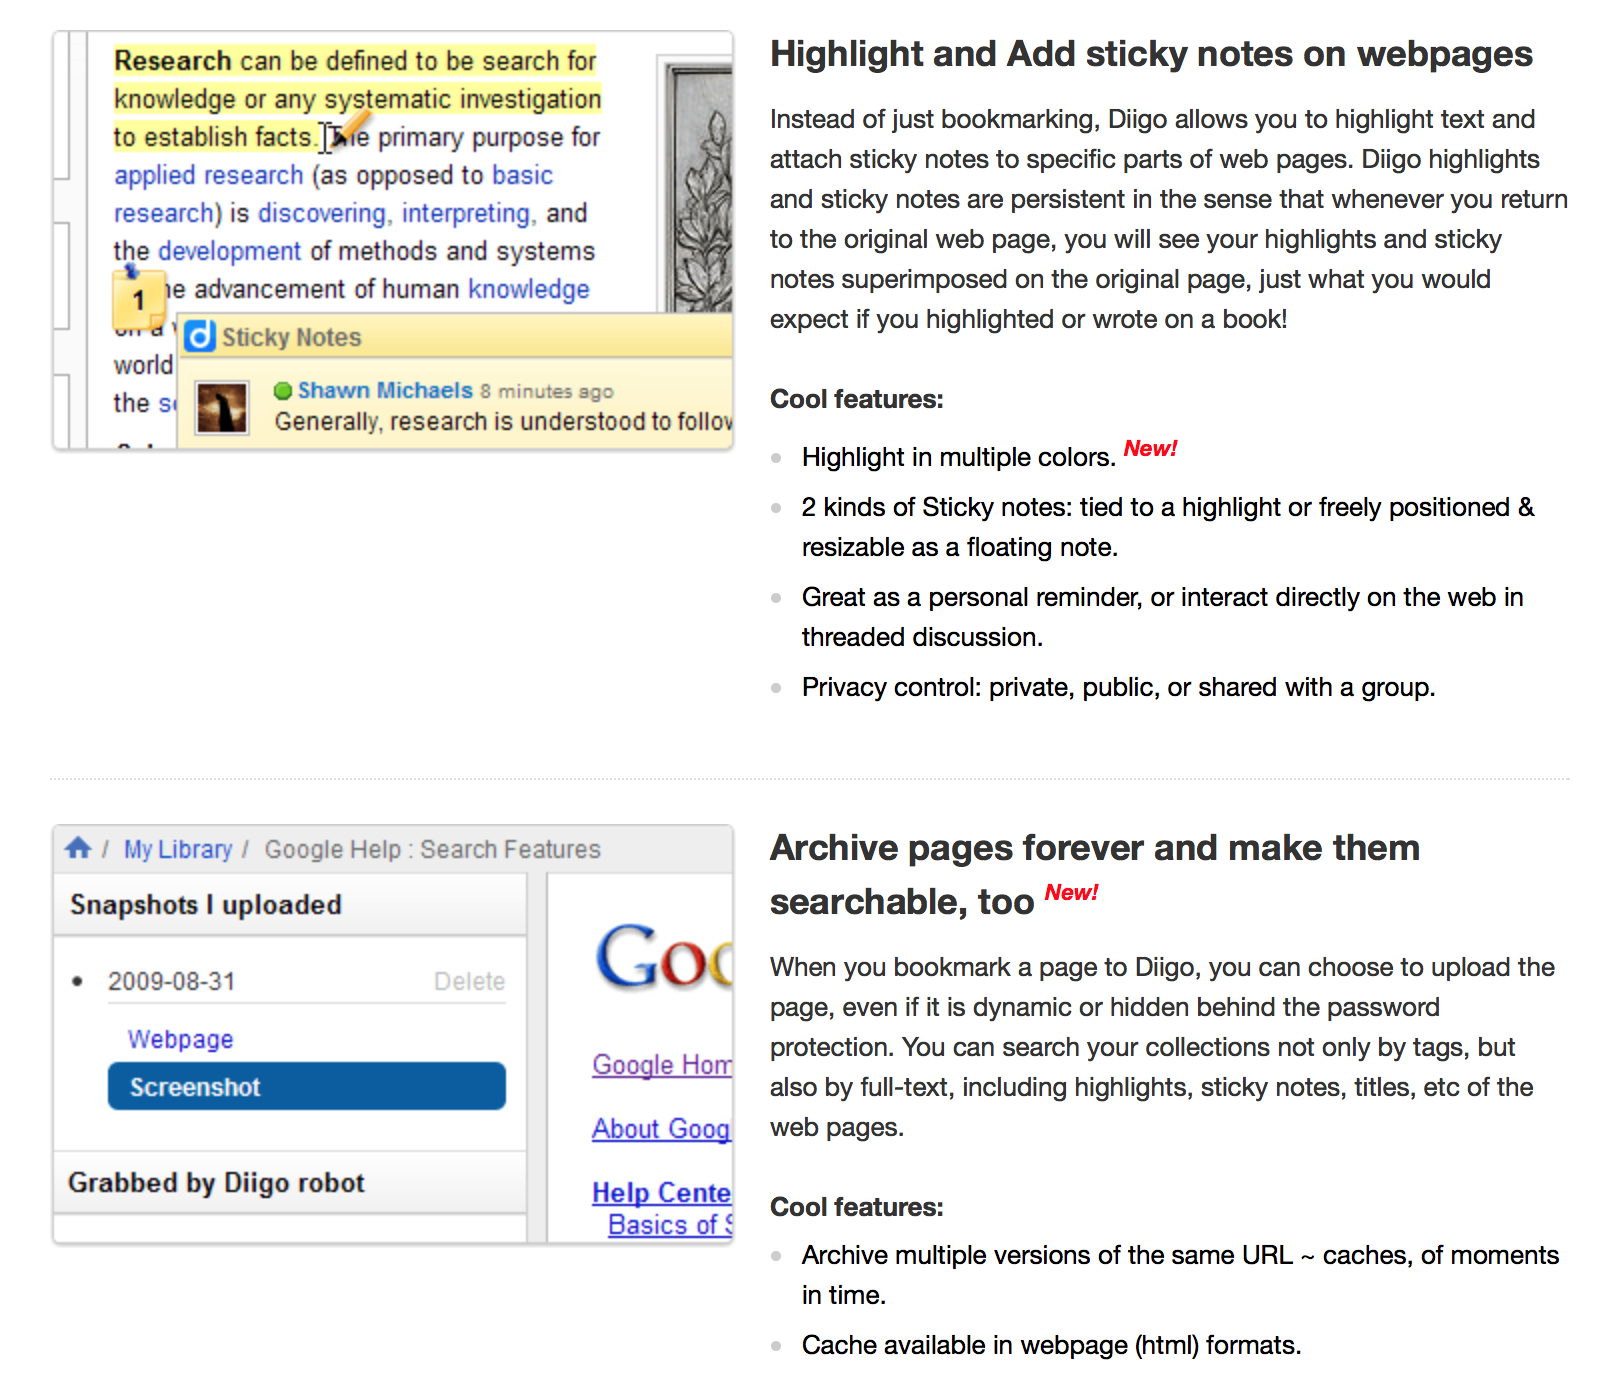Click the 'Highlight in multiple colors.' bullet text
Viewport: 1598px width, 1378px height.
point(958,457)
